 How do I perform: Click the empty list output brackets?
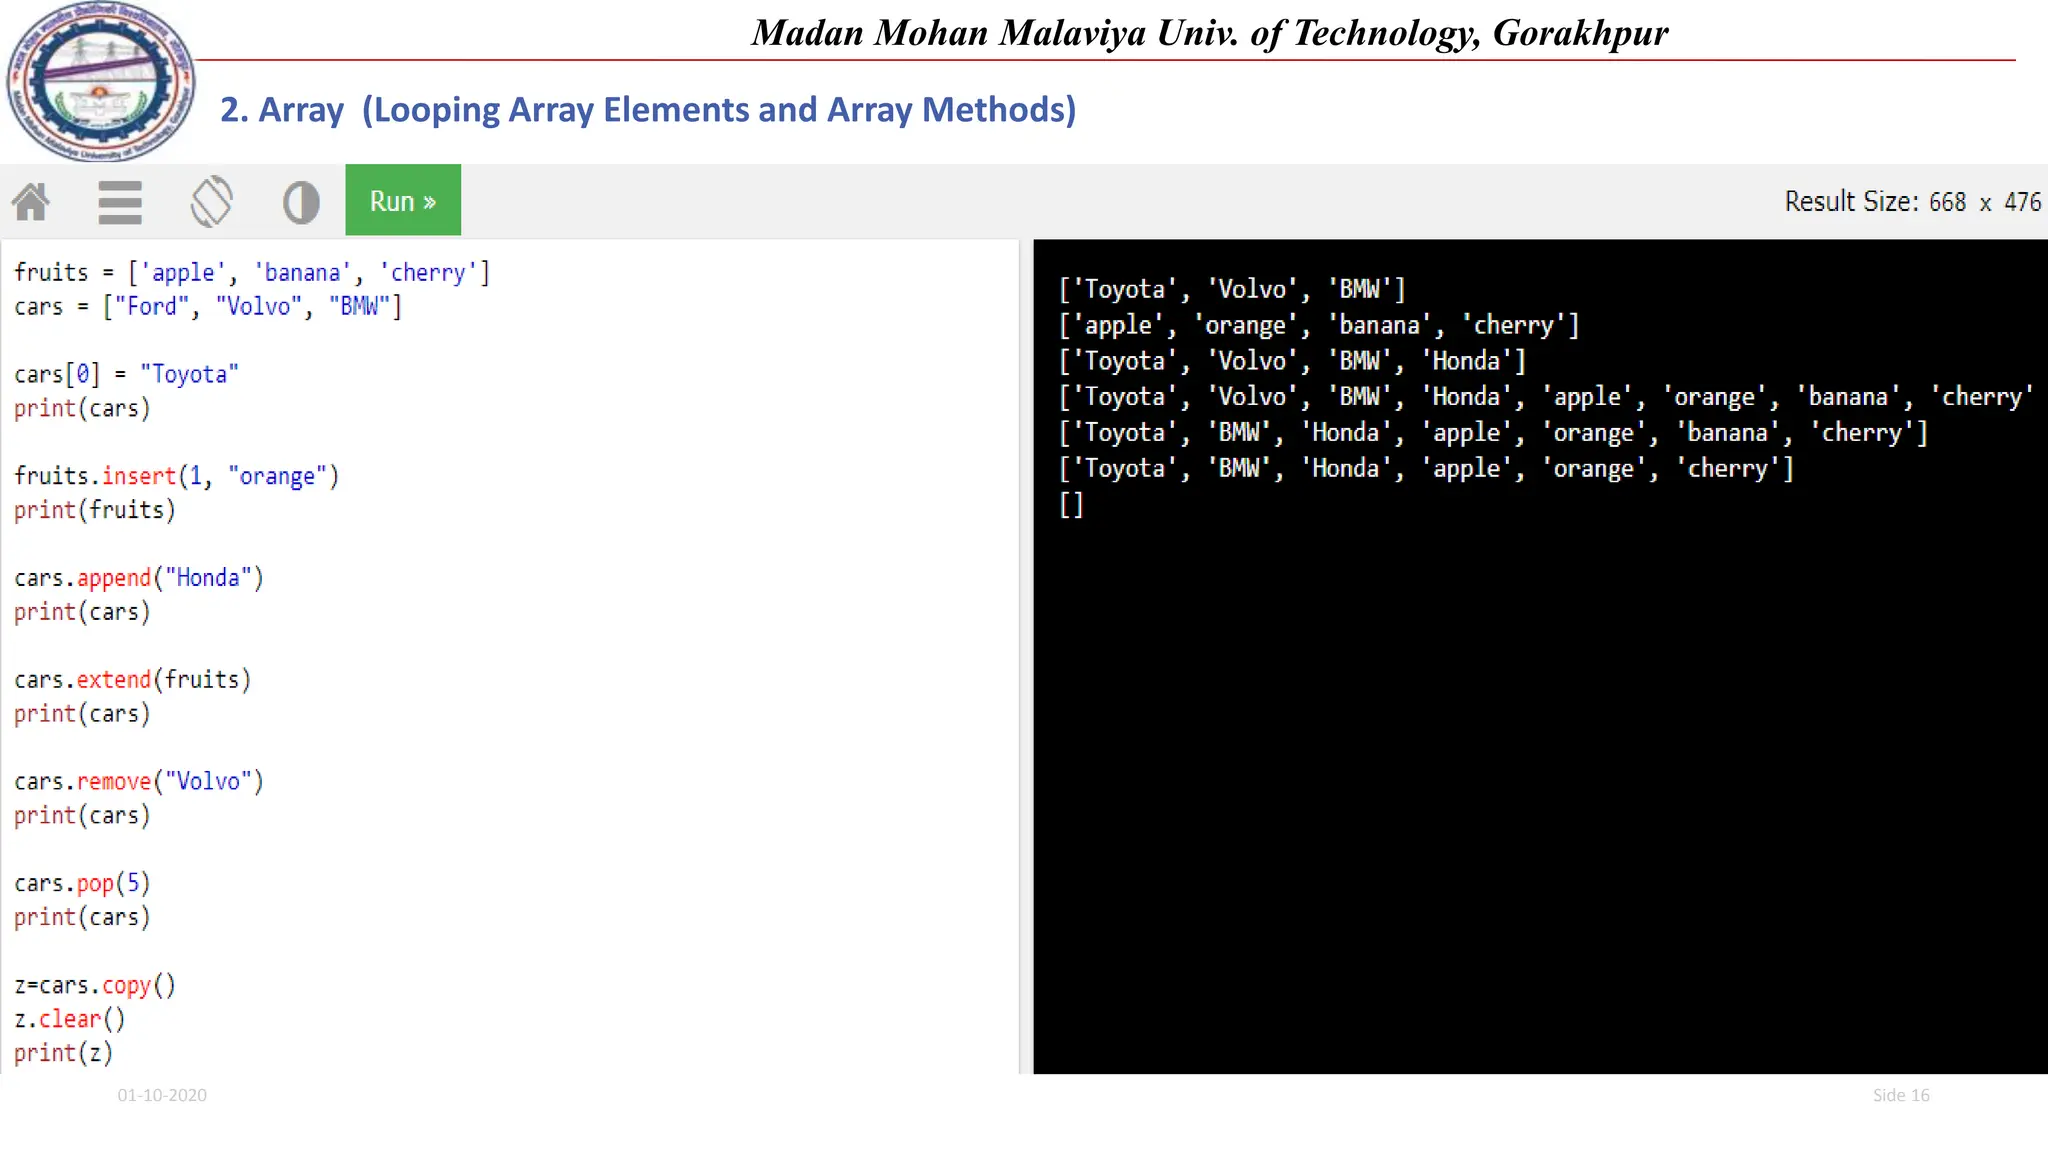click(x=1071, y=505)
